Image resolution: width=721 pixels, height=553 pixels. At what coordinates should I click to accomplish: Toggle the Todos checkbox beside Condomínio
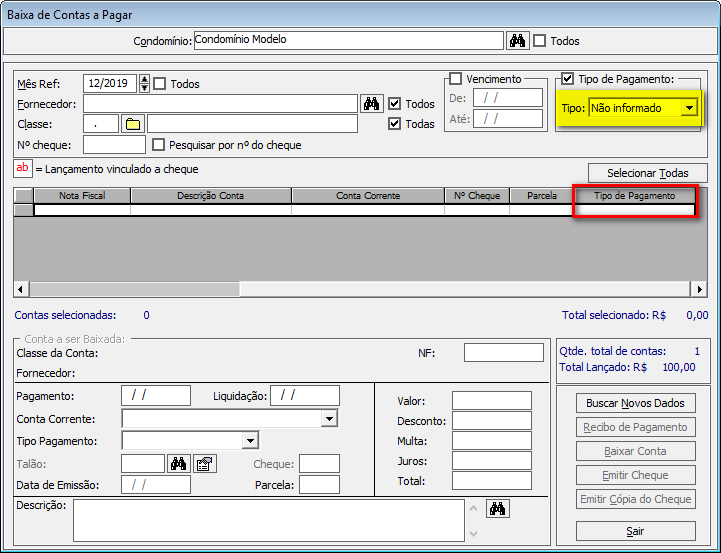tap(540, 41)
